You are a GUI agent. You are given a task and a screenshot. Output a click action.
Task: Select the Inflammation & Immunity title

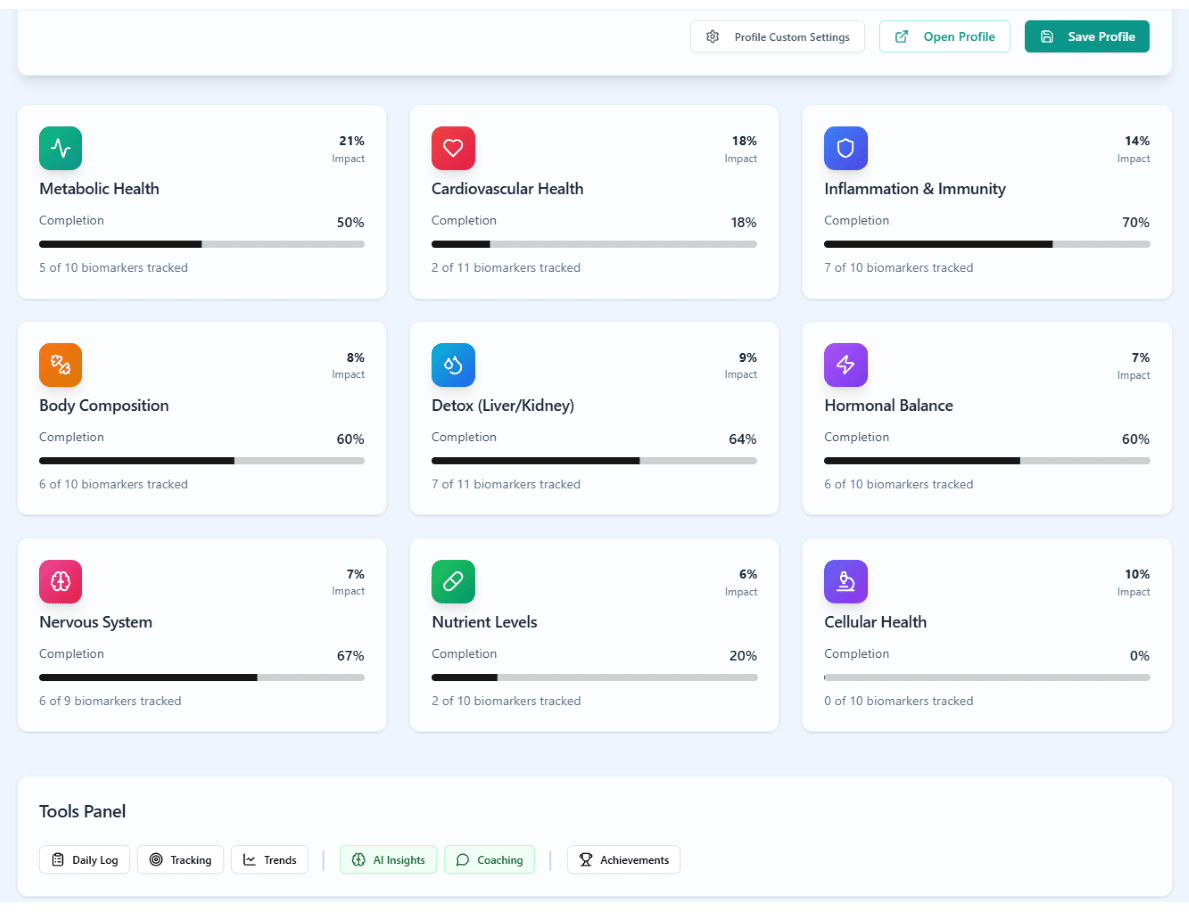(915, 189)
